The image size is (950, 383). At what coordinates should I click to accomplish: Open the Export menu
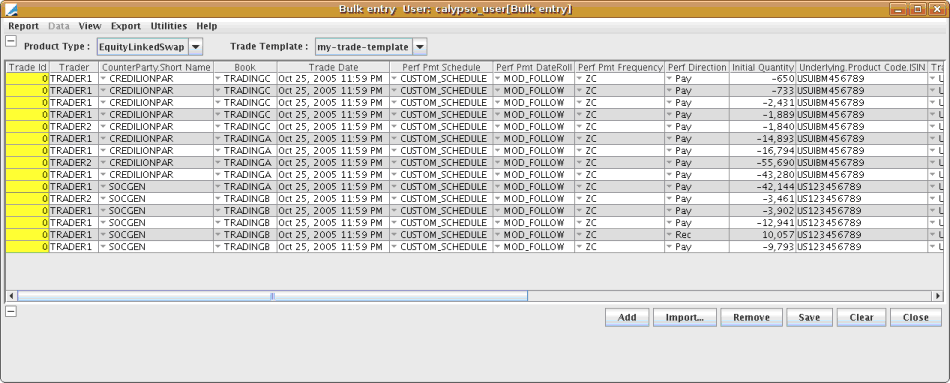point(125,26)
